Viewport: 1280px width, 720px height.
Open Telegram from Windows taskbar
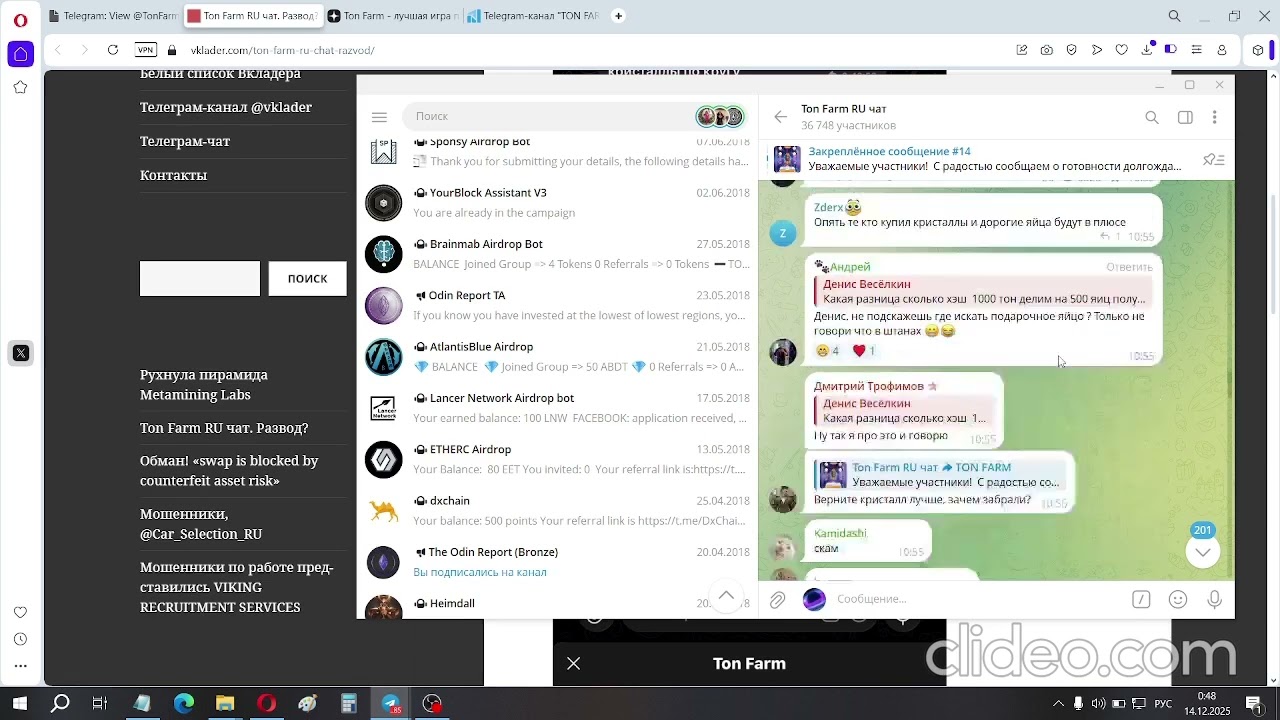tap(391, 704)
